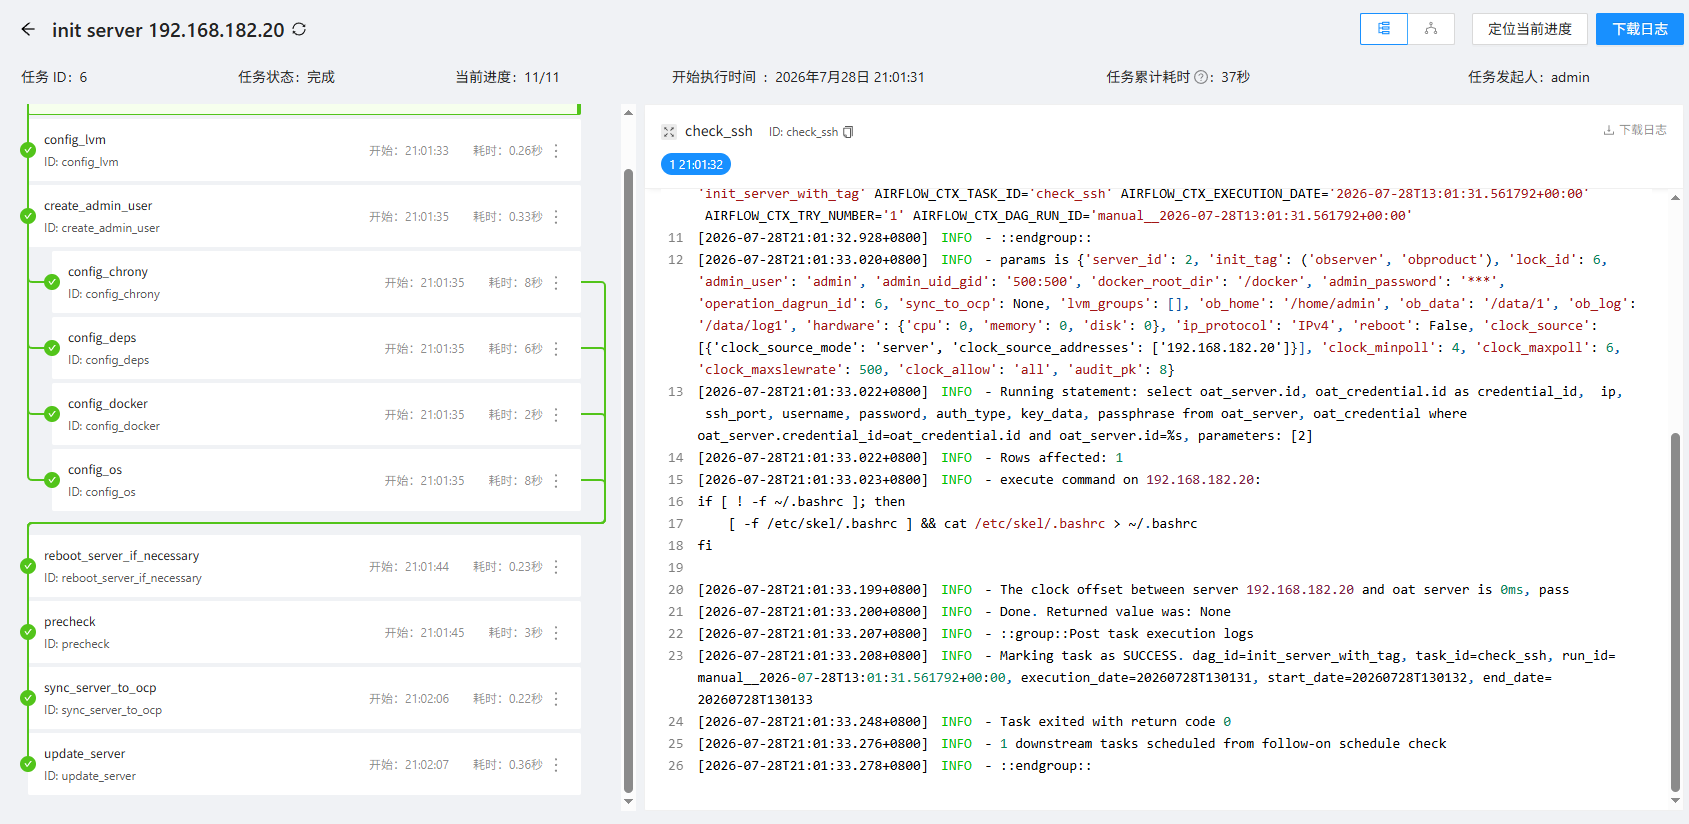Click the 192.168.182.20 address in log line 15

tap(1200, 480)
